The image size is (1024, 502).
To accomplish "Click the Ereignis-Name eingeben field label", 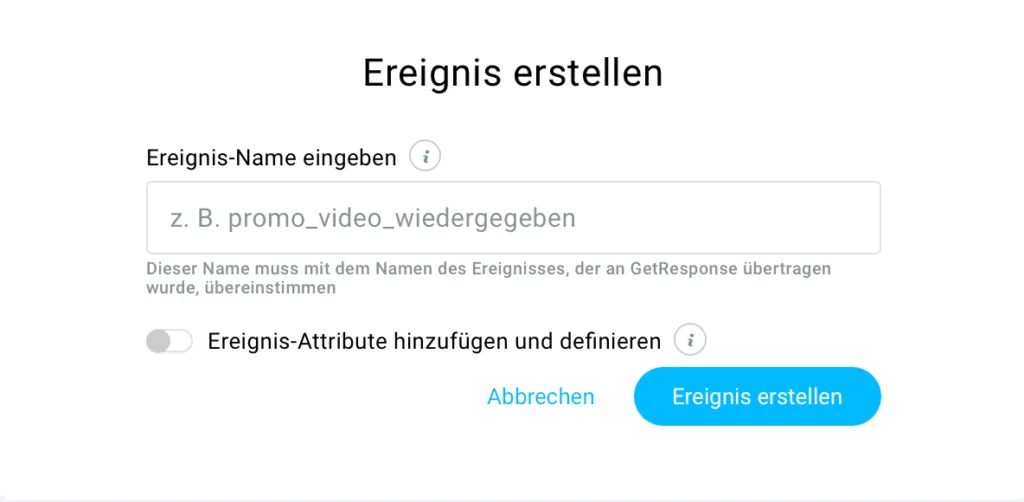I will pos(271,157).
